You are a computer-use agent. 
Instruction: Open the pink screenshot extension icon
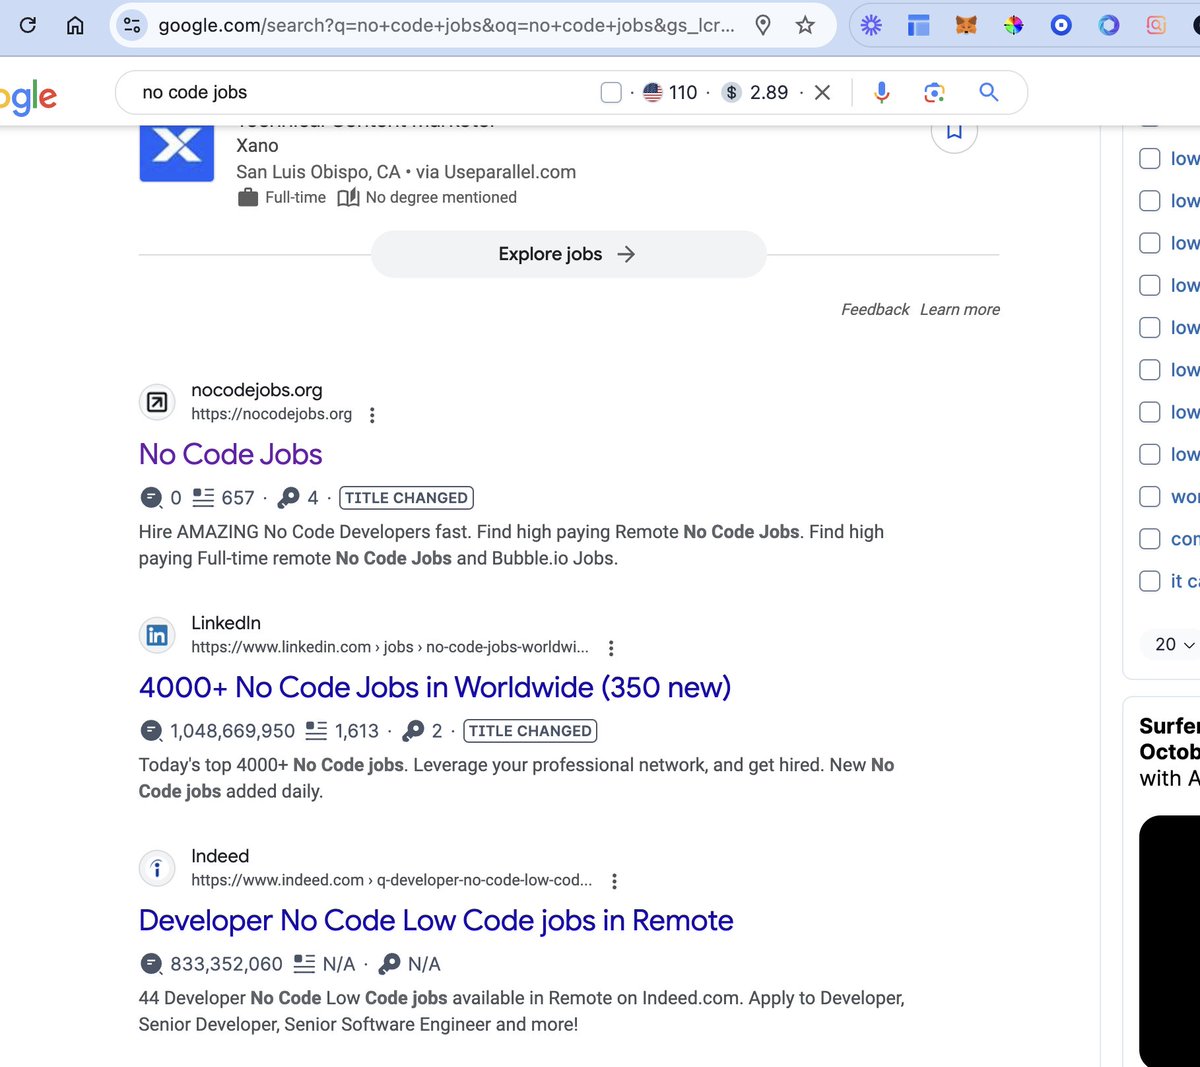[1156, 25]
